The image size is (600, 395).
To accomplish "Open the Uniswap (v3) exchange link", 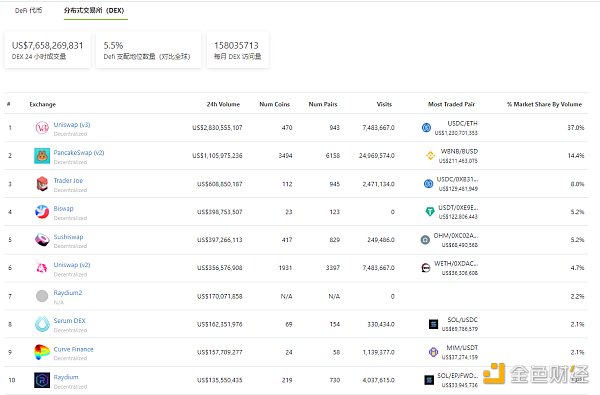I will click(72, 125).
